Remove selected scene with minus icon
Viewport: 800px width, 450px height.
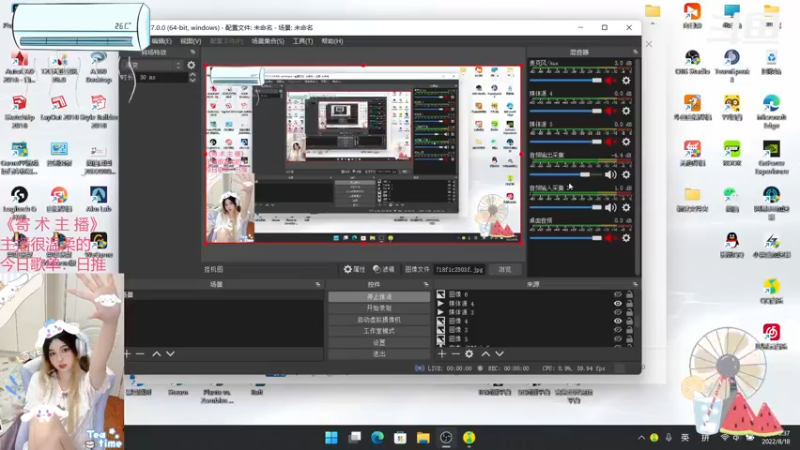(x=140, y=354)
